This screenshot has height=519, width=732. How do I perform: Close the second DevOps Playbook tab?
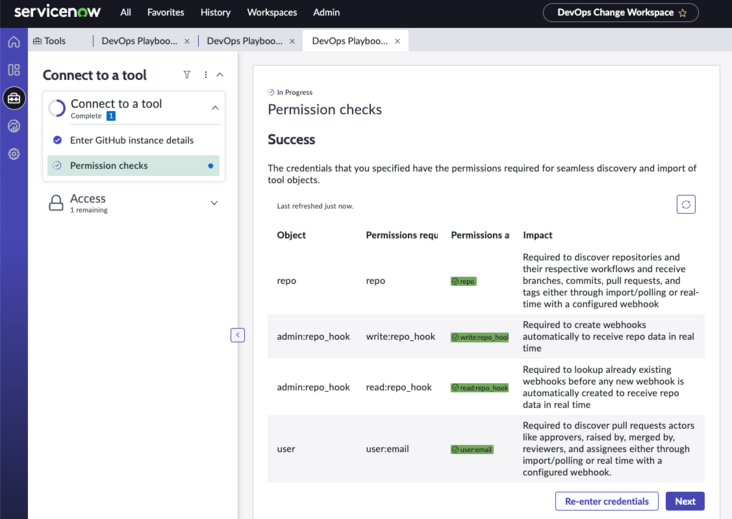(292, 41)
